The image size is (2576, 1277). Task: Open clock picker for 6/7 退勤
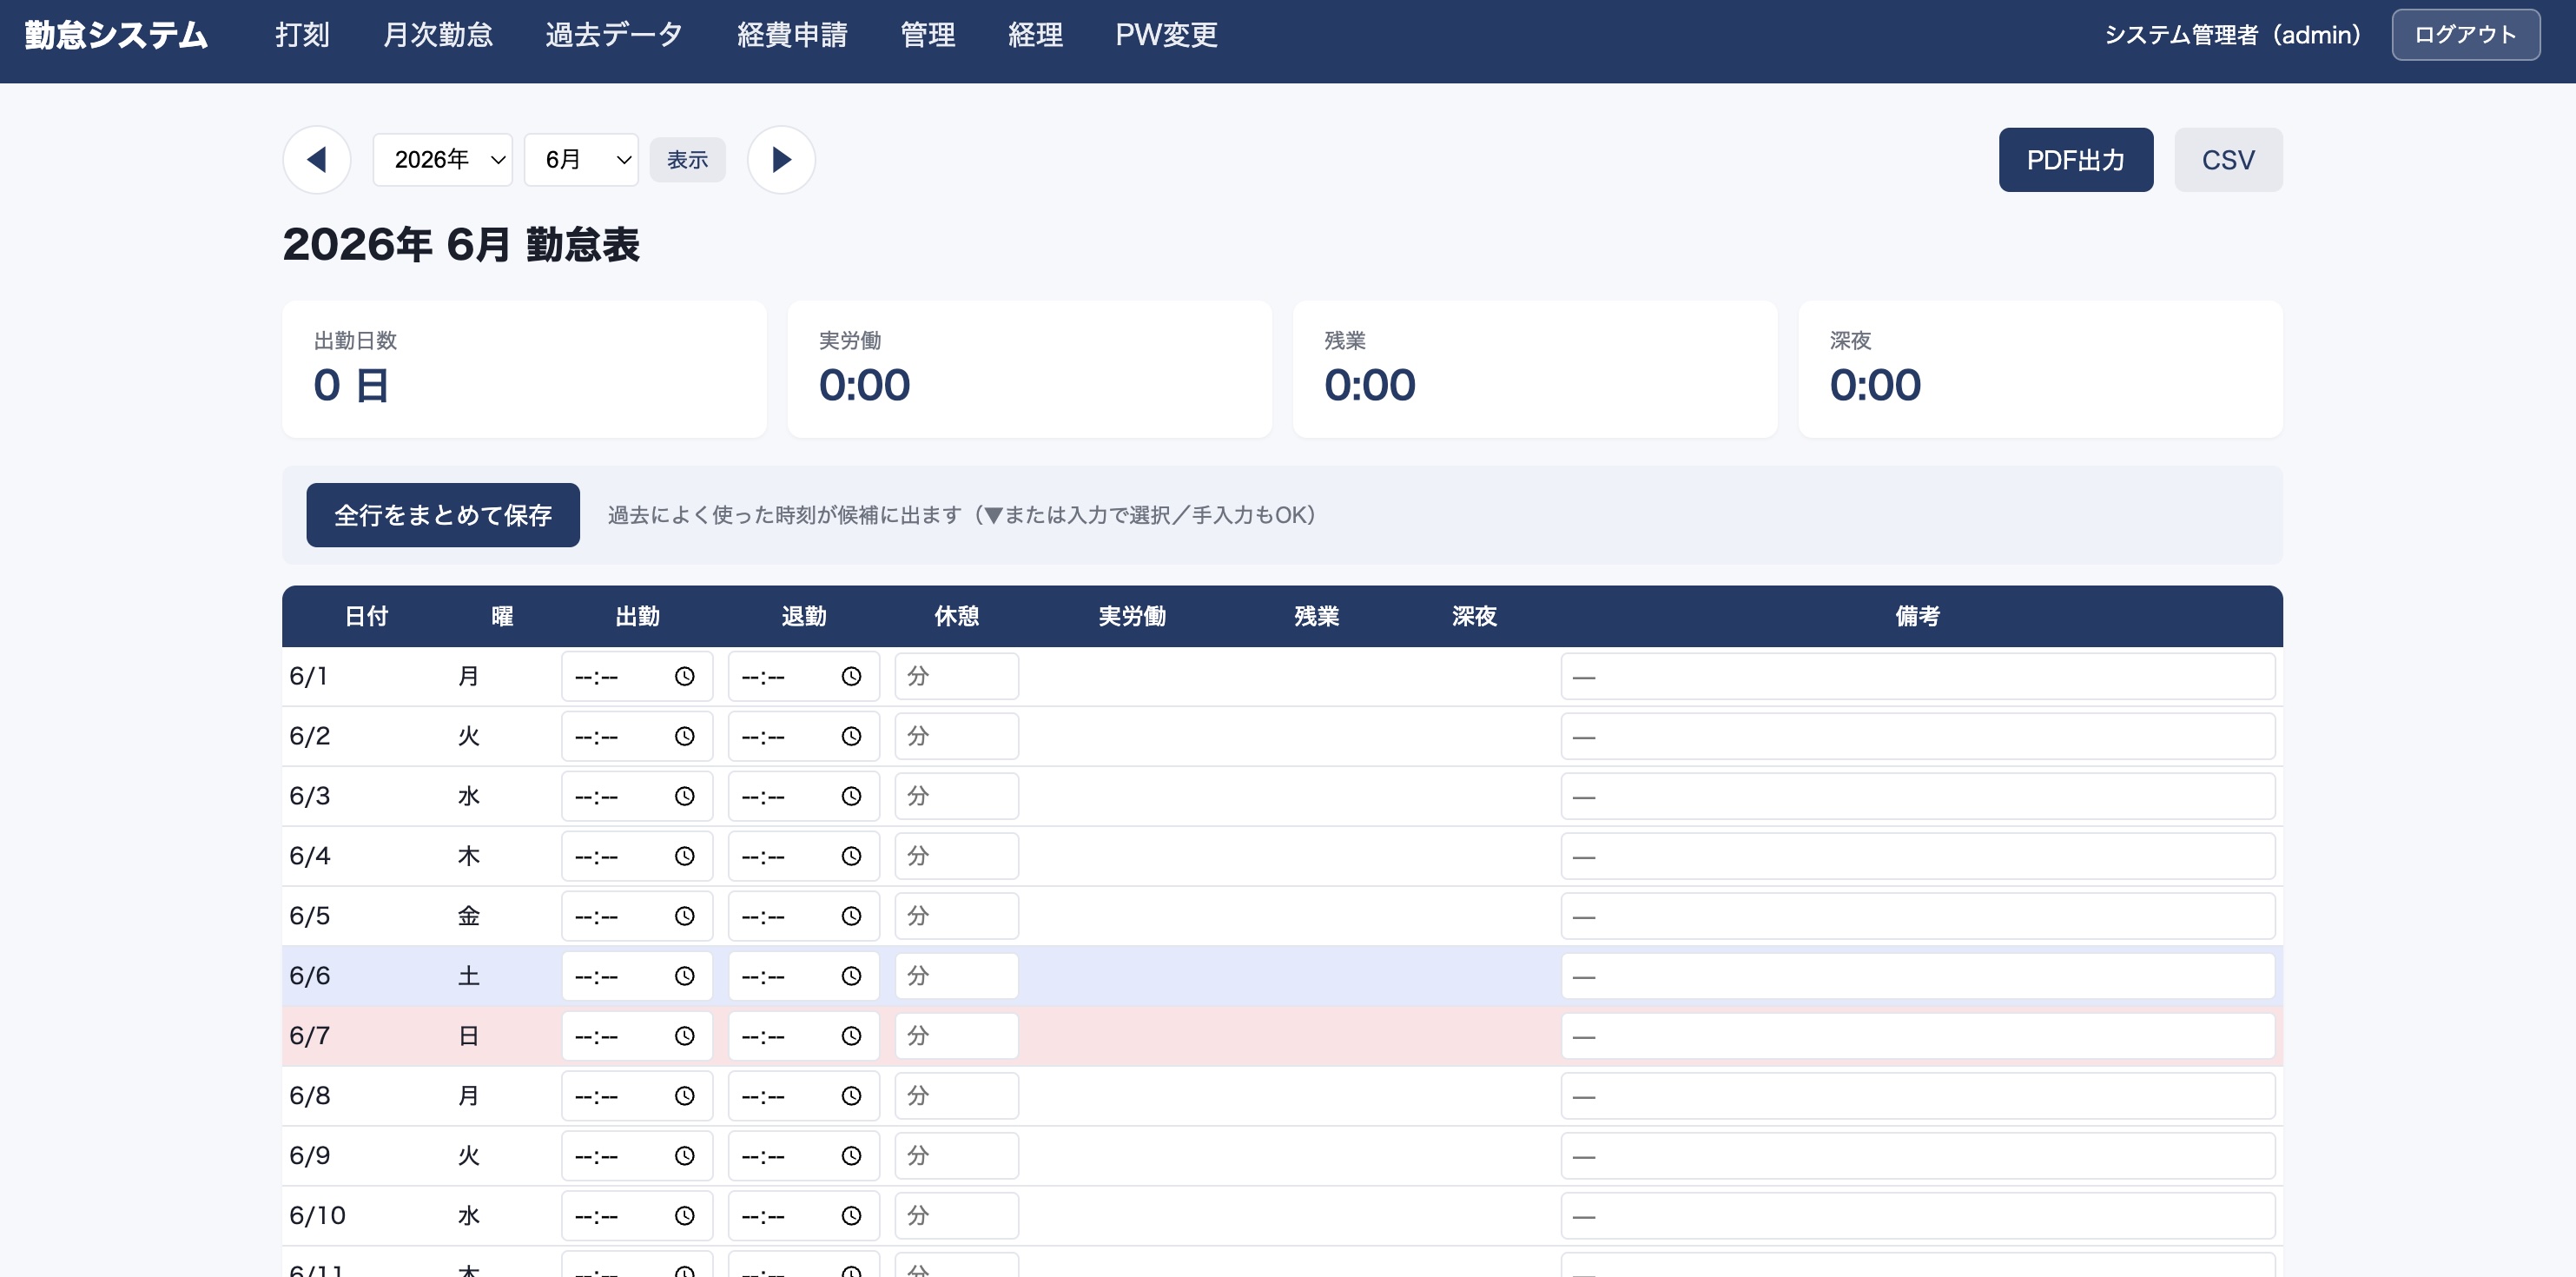(x=851, y=1037)
